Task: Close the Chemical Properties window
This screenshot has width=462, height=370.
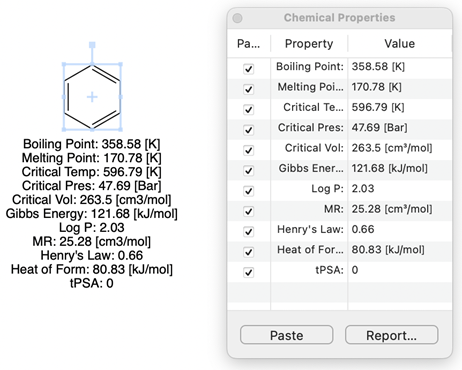Action: [x=237, y=18]
